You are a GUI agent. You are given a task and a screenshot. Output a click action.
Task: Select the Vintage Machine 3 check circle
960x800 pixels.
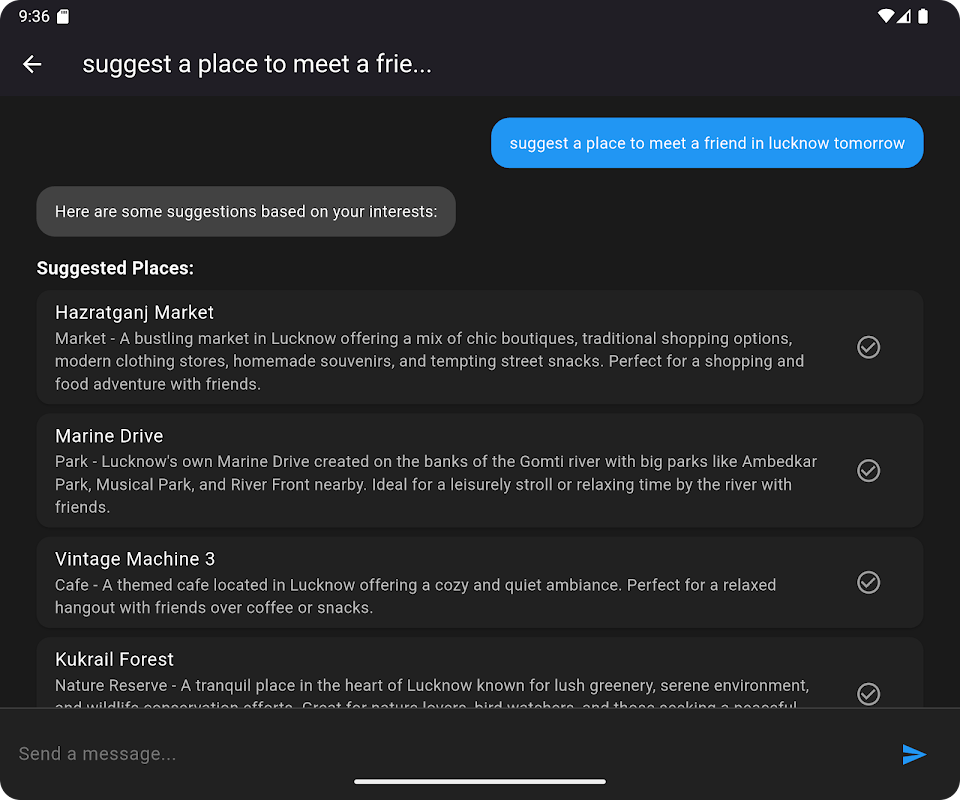click(868, 582)
